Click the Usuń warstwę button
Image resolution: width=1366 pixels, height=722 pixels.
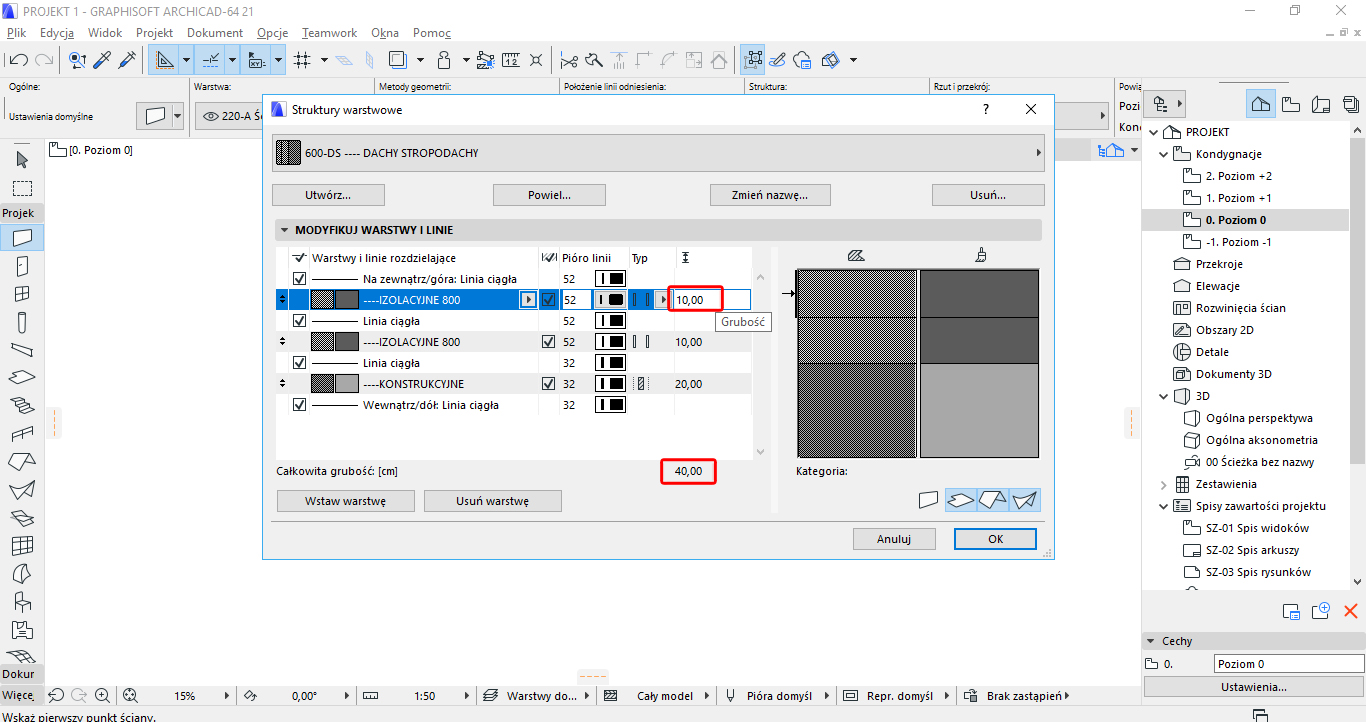point(493,501)
